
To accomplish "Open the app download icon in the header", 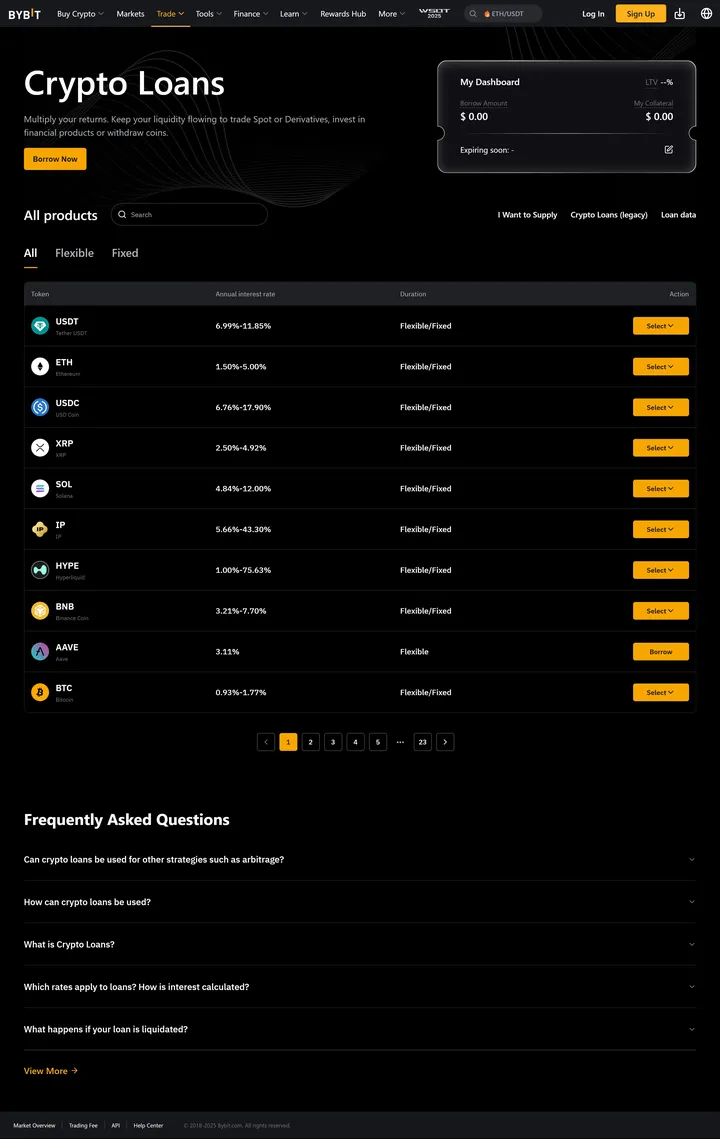I will click(678, 13).
